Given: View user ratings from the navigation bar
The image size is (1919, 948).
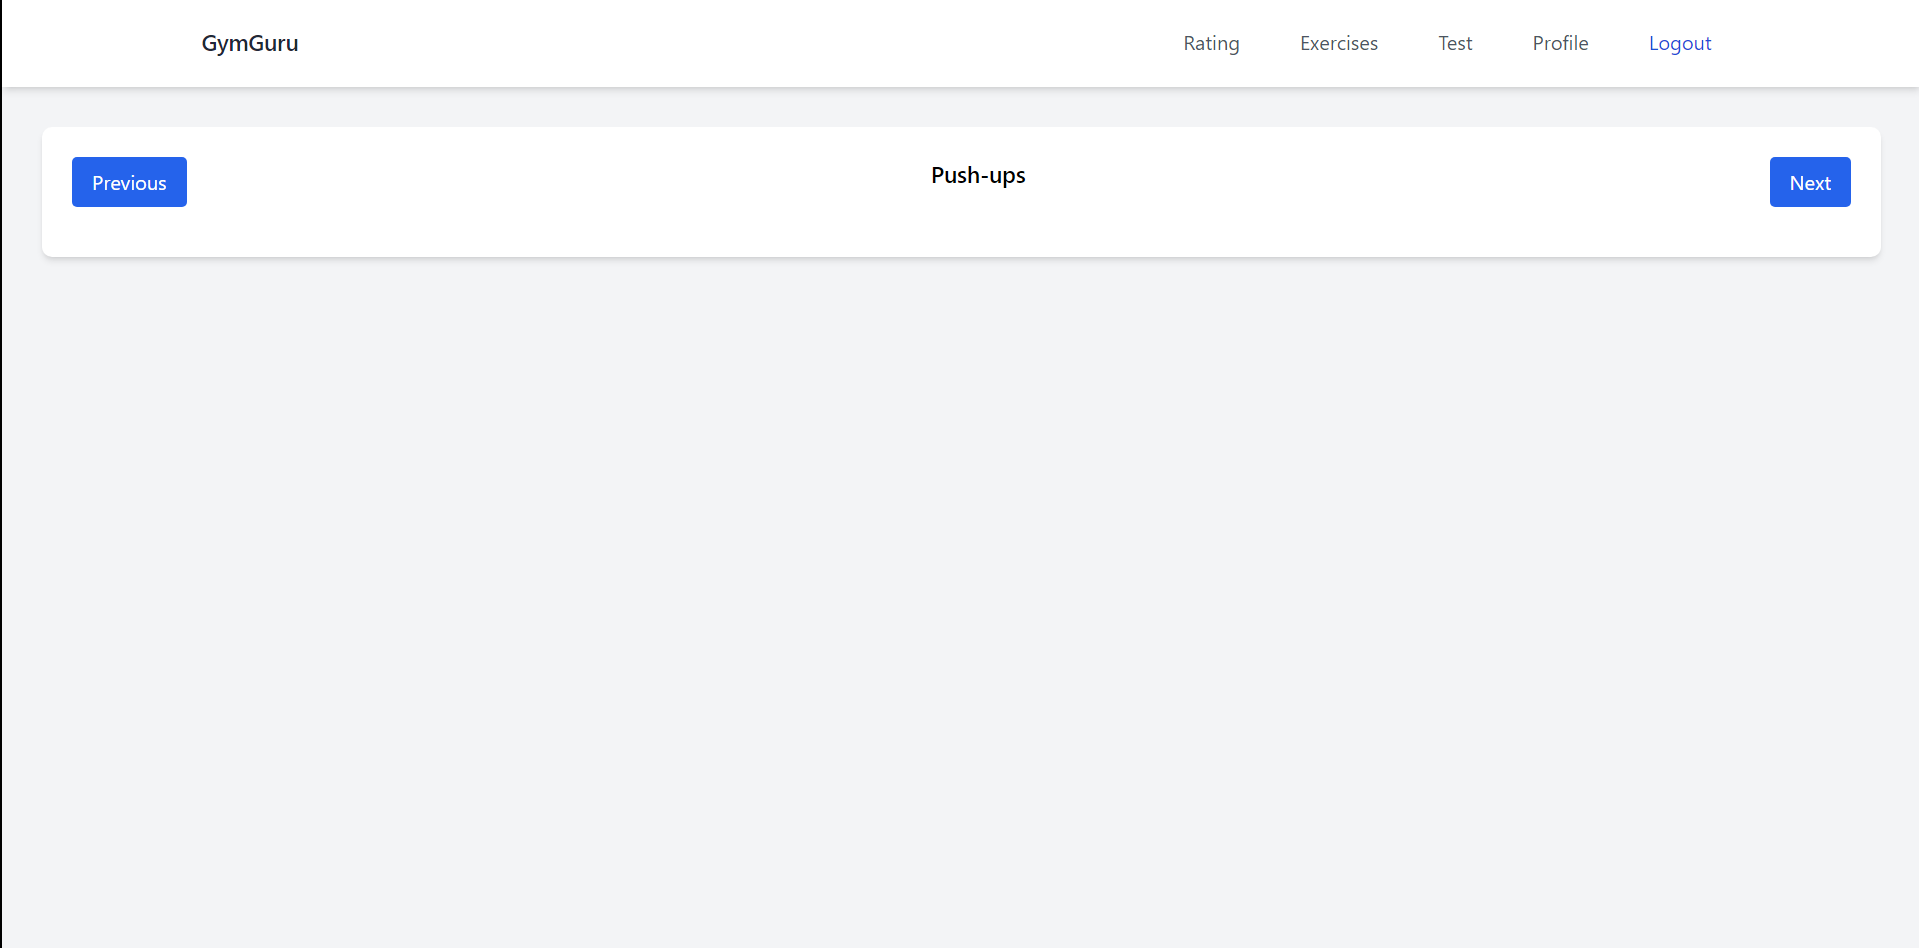Looking at the screenshot, I should pyautogui.click(x=1211, y=43).
